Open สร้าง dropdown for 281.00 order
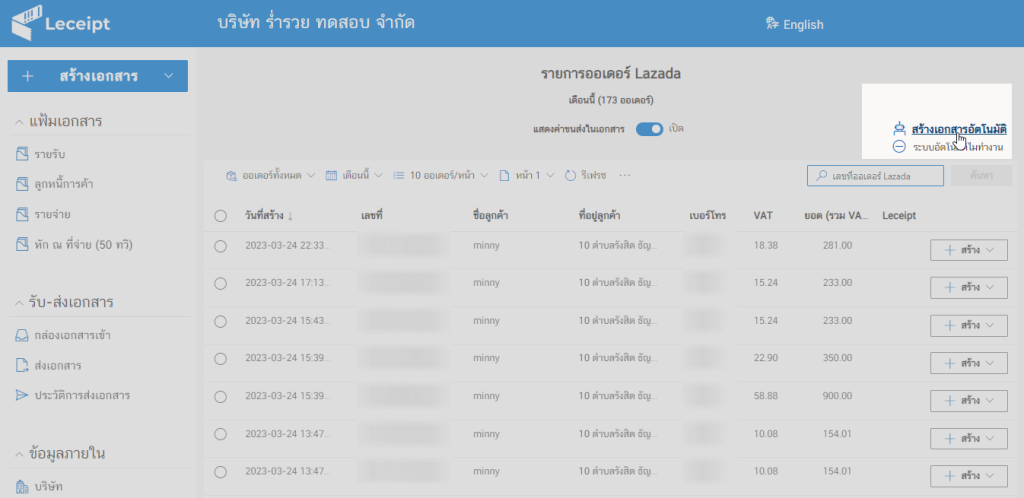The image size is (1024, 498). click(x=991, y=250)
